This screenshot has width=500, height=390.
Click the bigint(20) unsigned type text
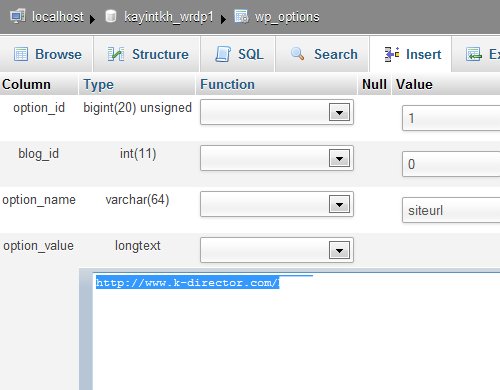click(137, 108)
